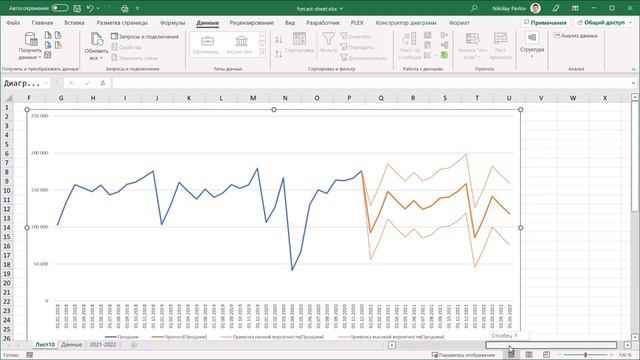Switch to the 2021-2022 sheet tab
Viewport: 640px width, 360px height.
(102, 345)
